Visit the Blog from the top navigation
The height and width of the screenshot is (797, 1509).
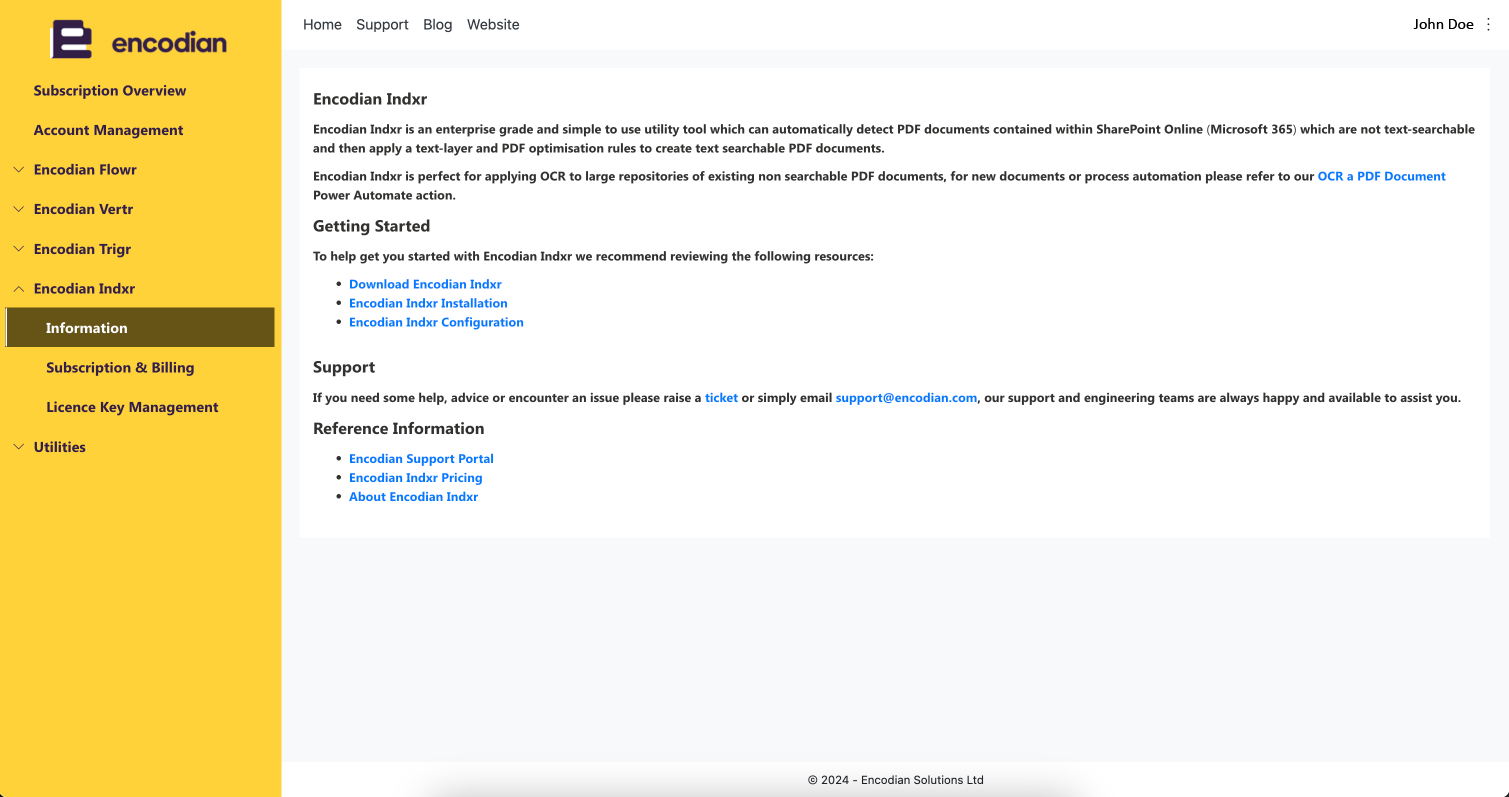(438, 24)
